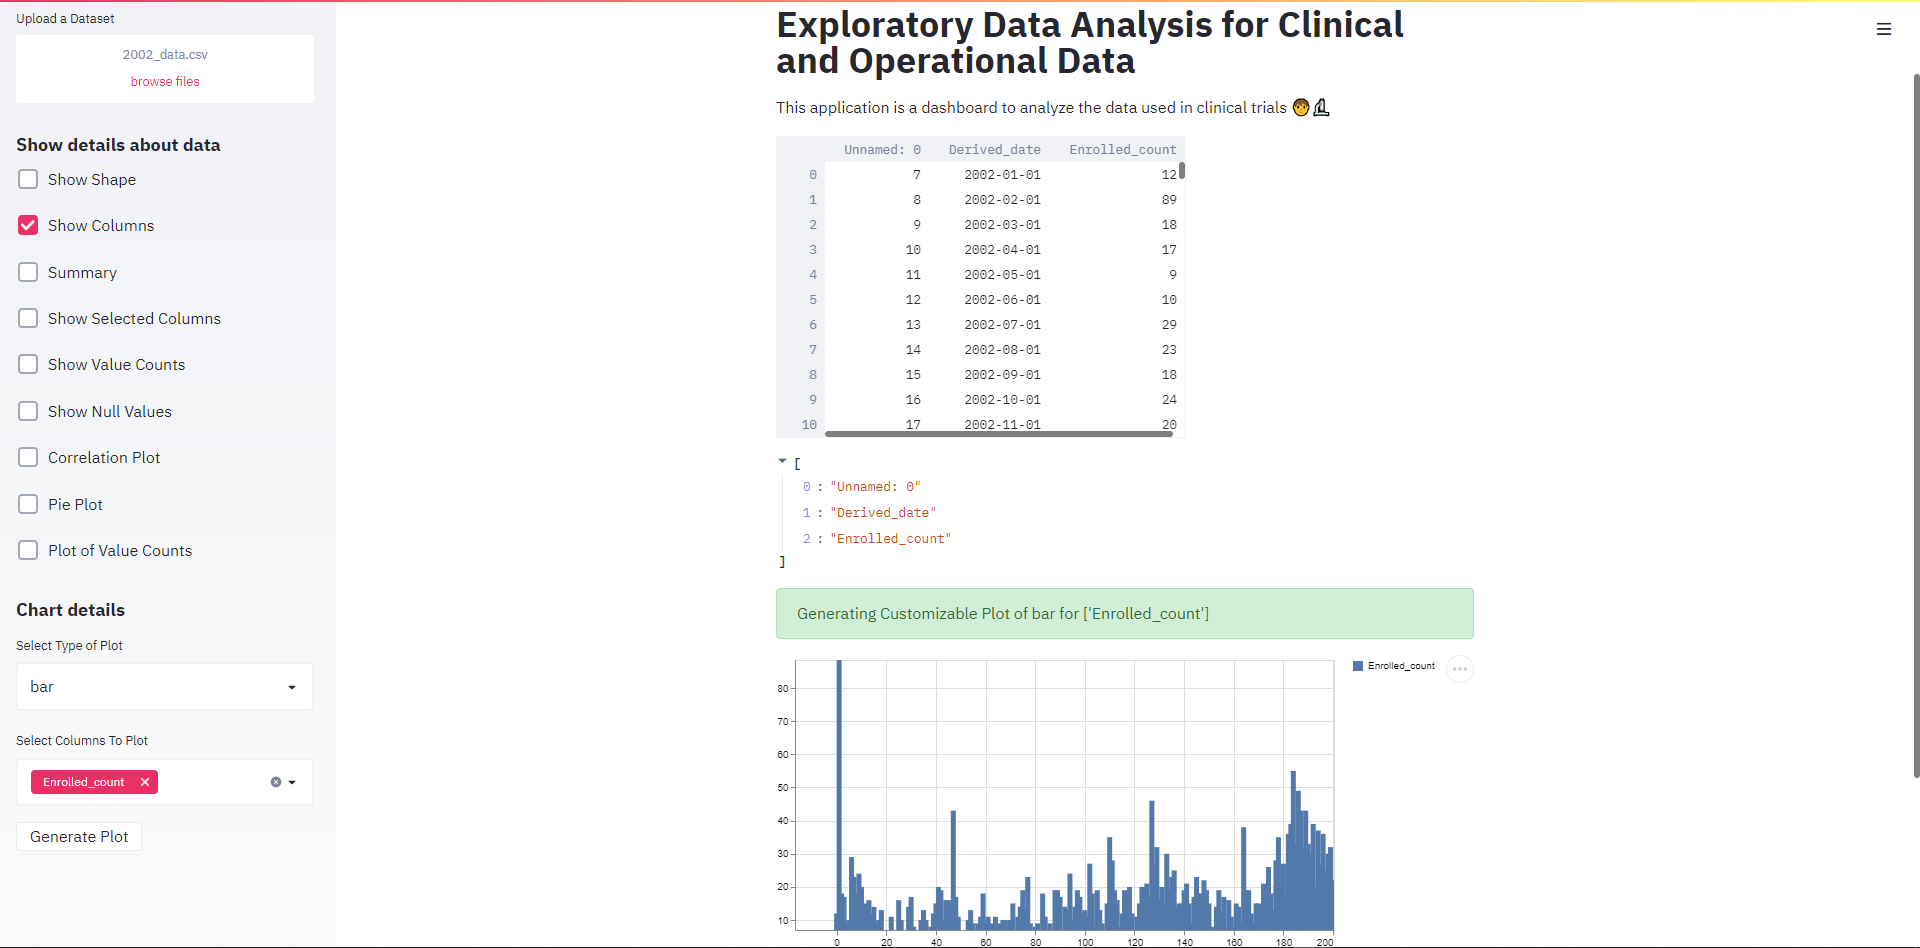Sort table by Derived_date column header

pyautogui.click(x=994, y=150)
